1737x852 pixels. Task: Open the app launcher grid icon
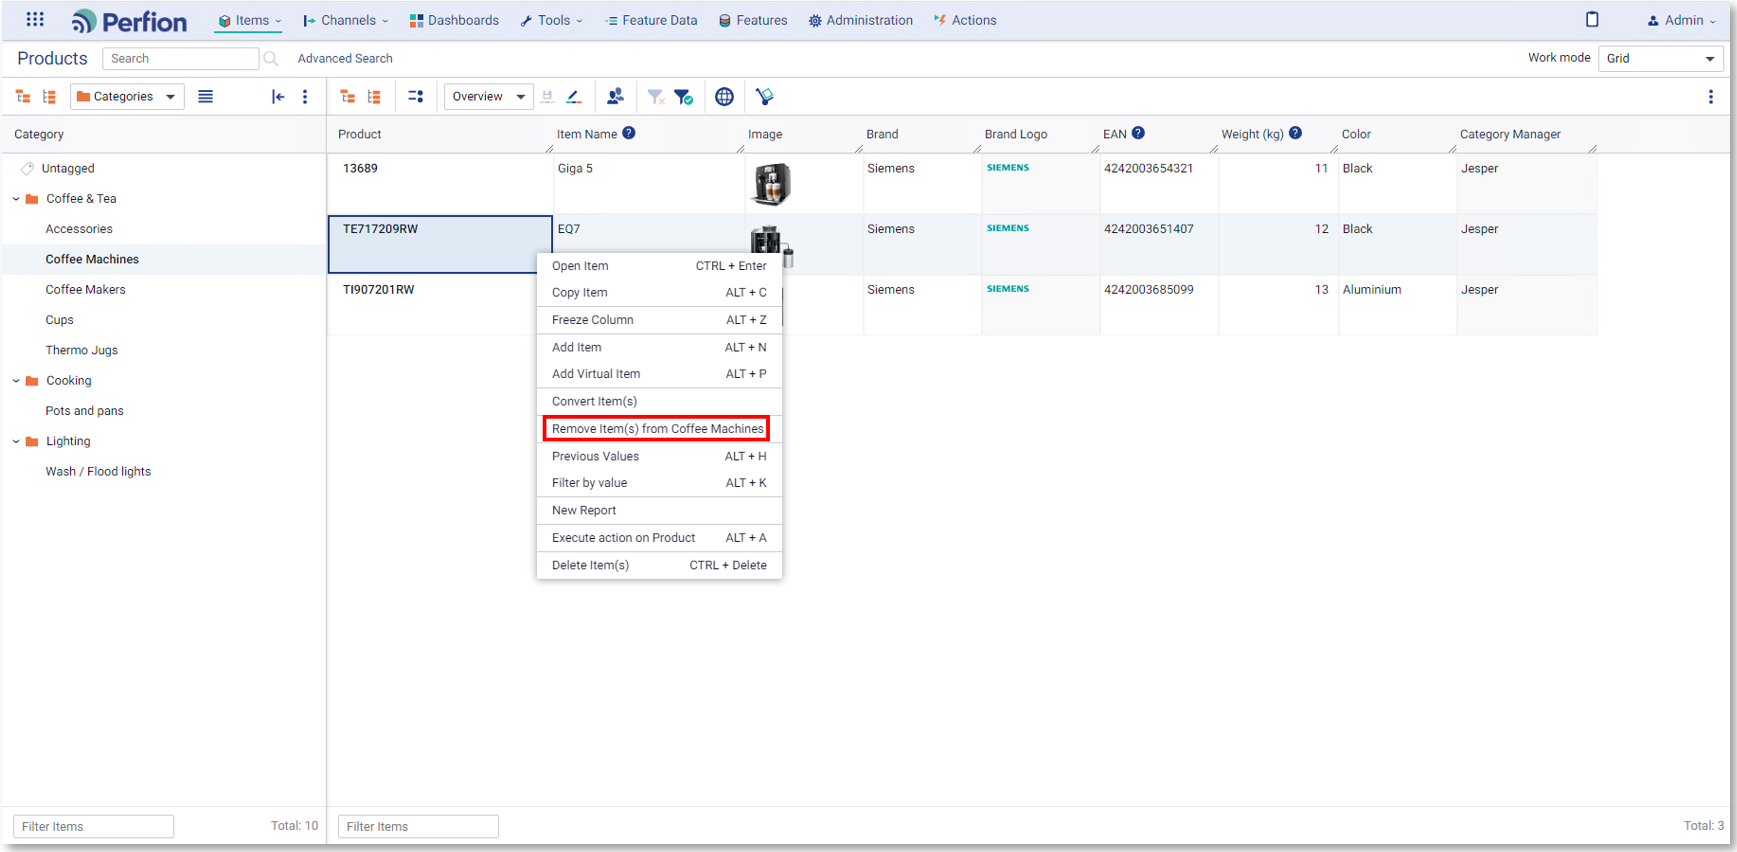coord(35,19)
